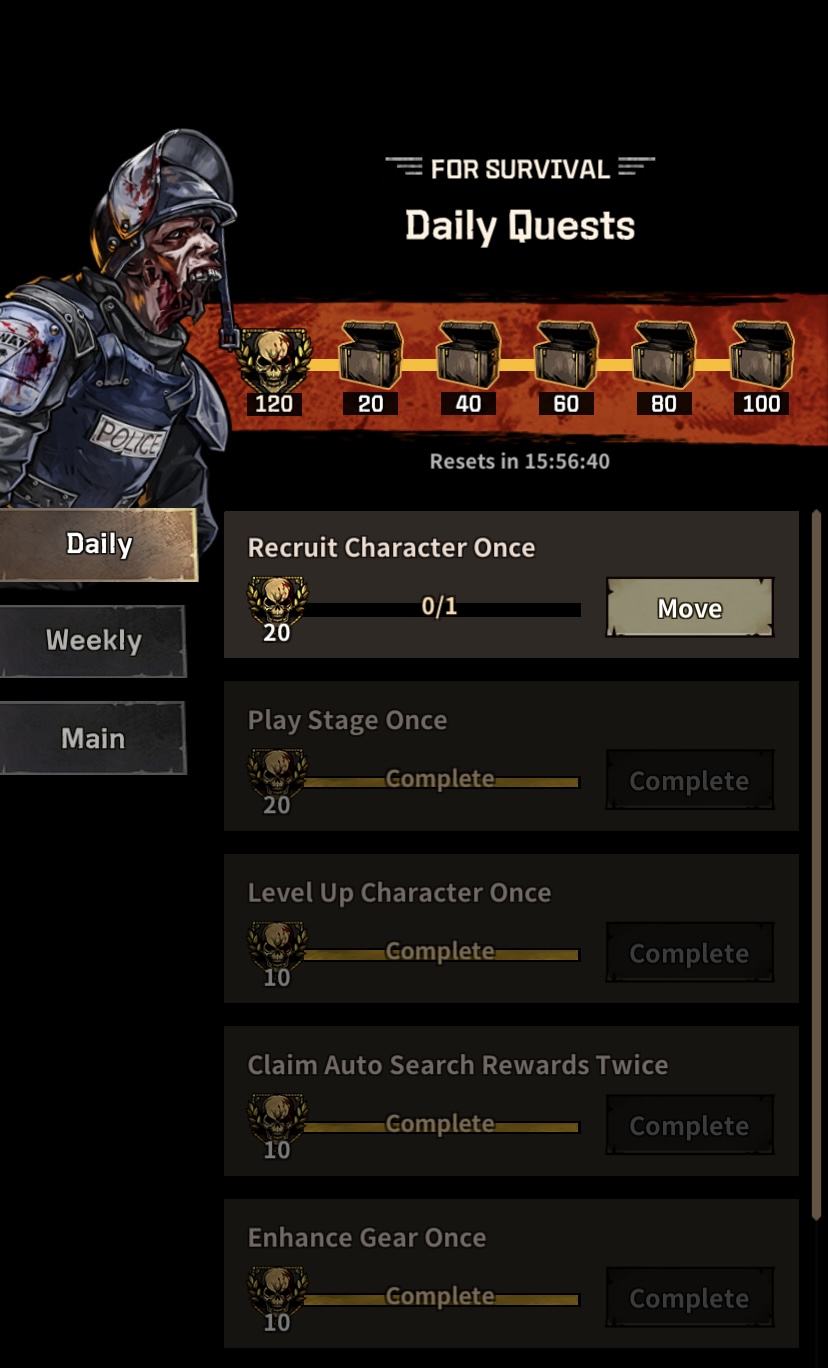Click Complete button for Claim Auto Search Rewards
The height and width of the screenshot is (1368, 828).
point(690,1125)
